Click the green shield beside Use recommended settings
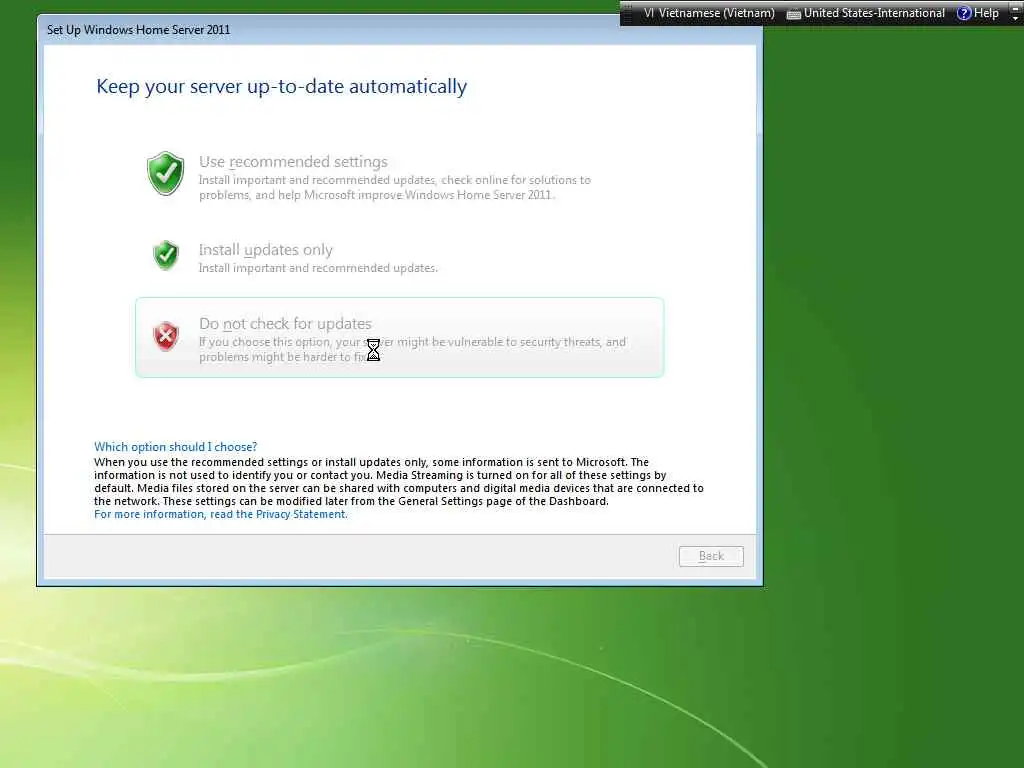The image size is (1024, 768). (166, 174)
